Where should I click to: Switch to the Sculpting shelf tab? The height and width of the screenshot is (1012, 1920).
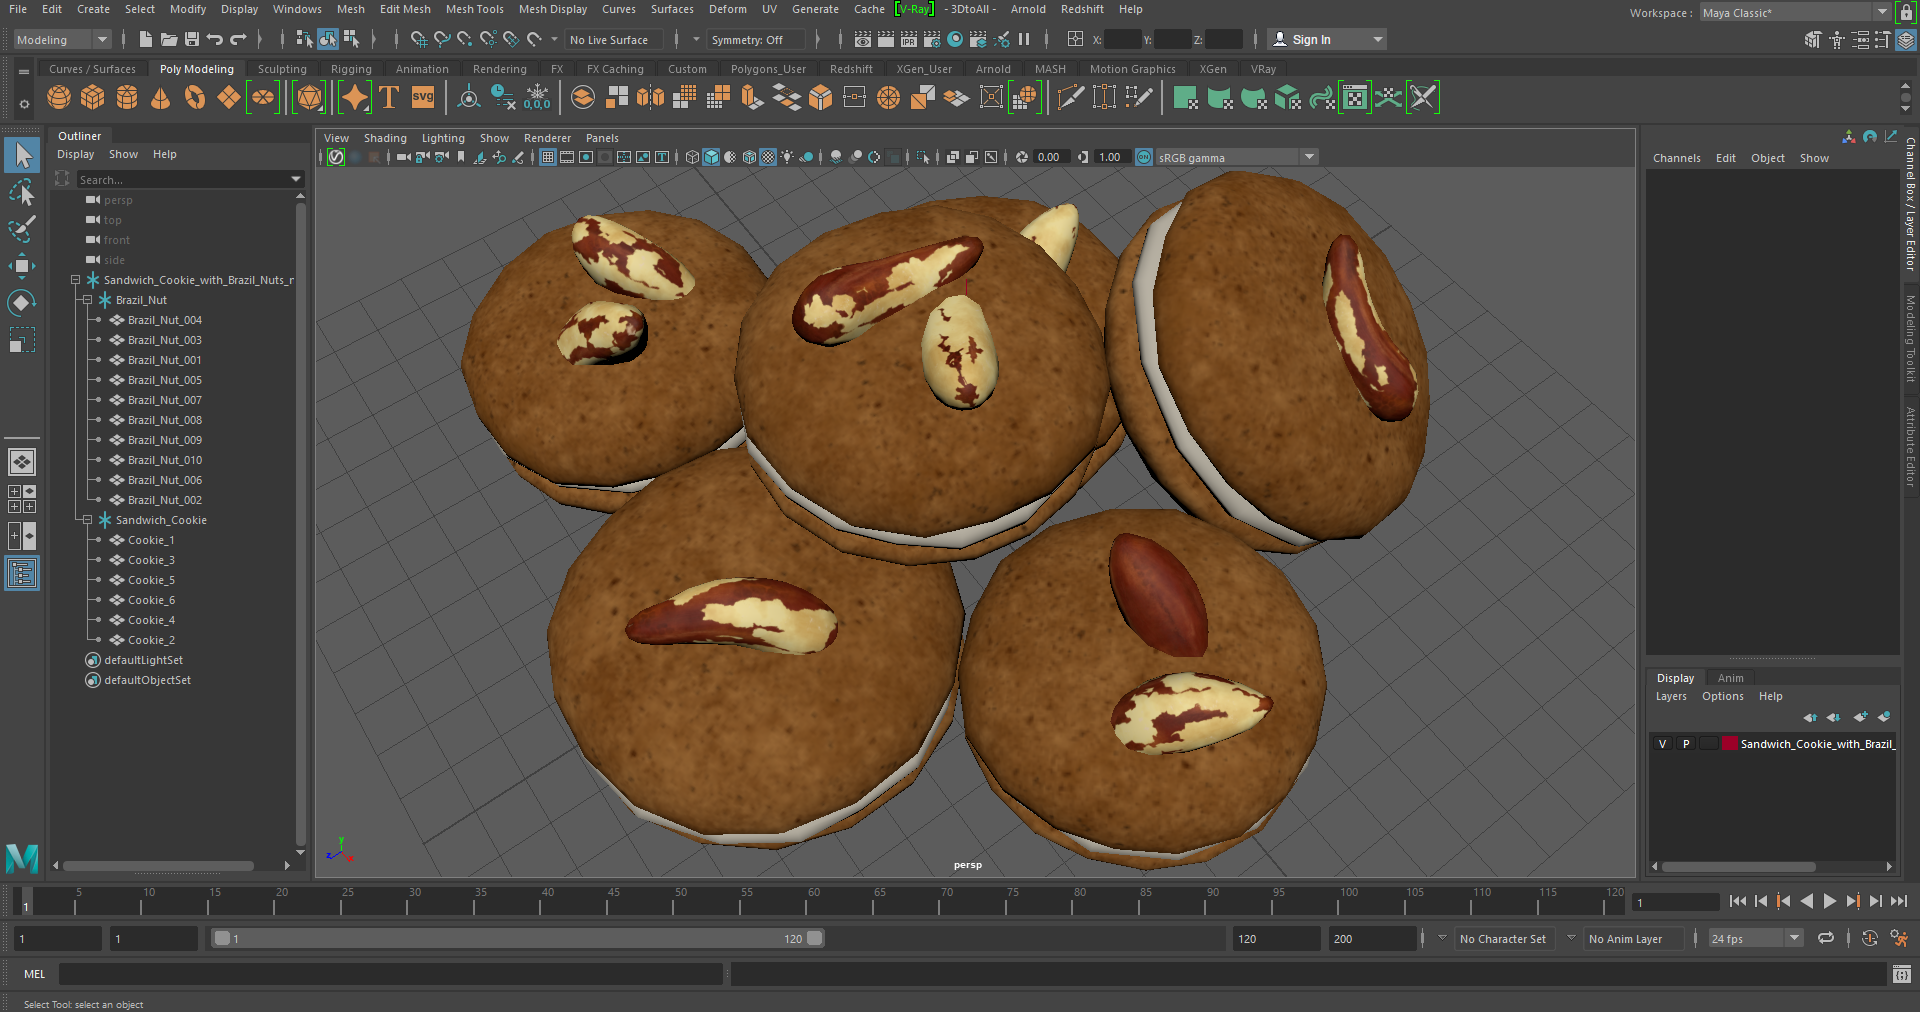[282, 69]
